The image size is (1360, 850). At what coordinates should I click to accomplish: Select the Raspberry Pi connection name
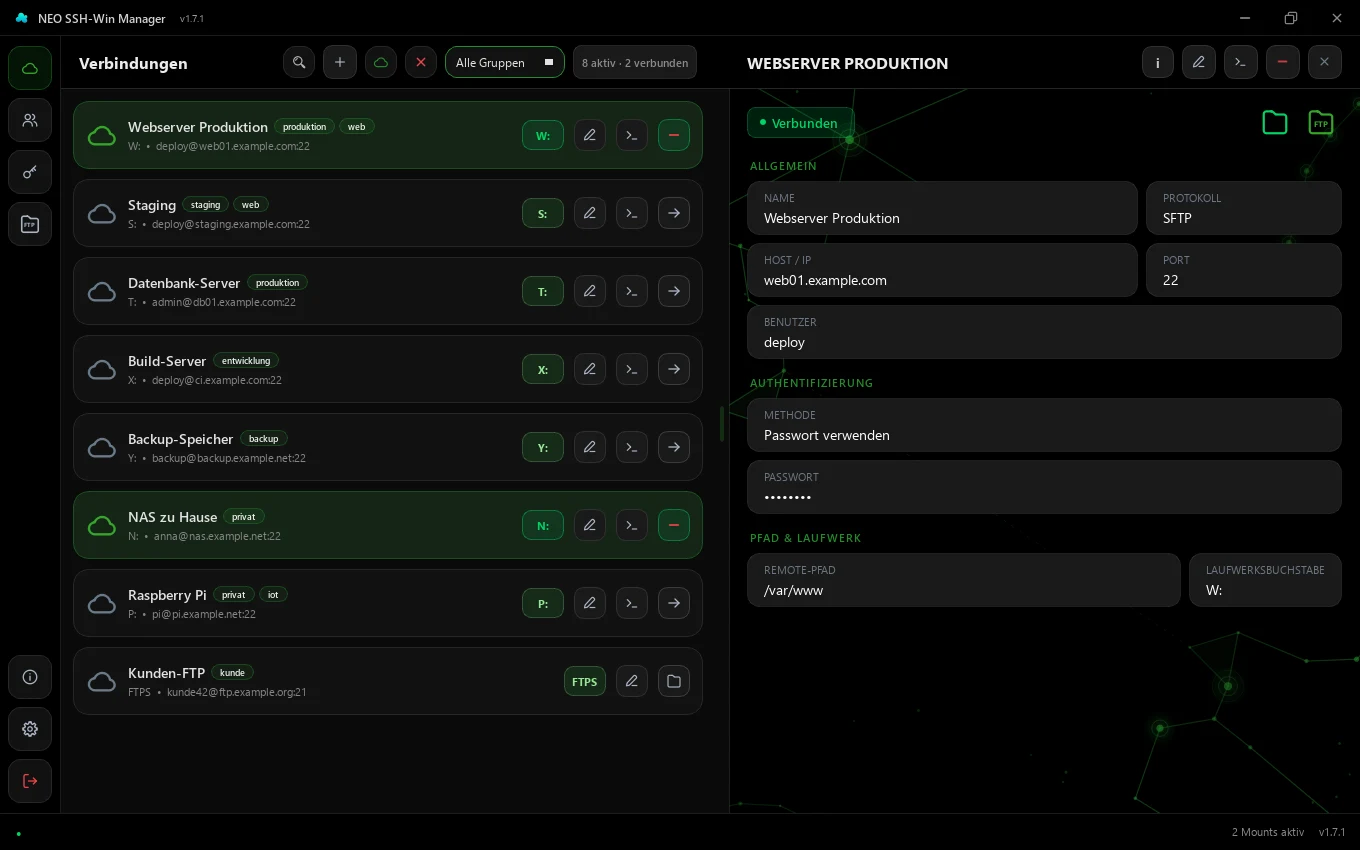pyautogui.click(x=167, y=595)
